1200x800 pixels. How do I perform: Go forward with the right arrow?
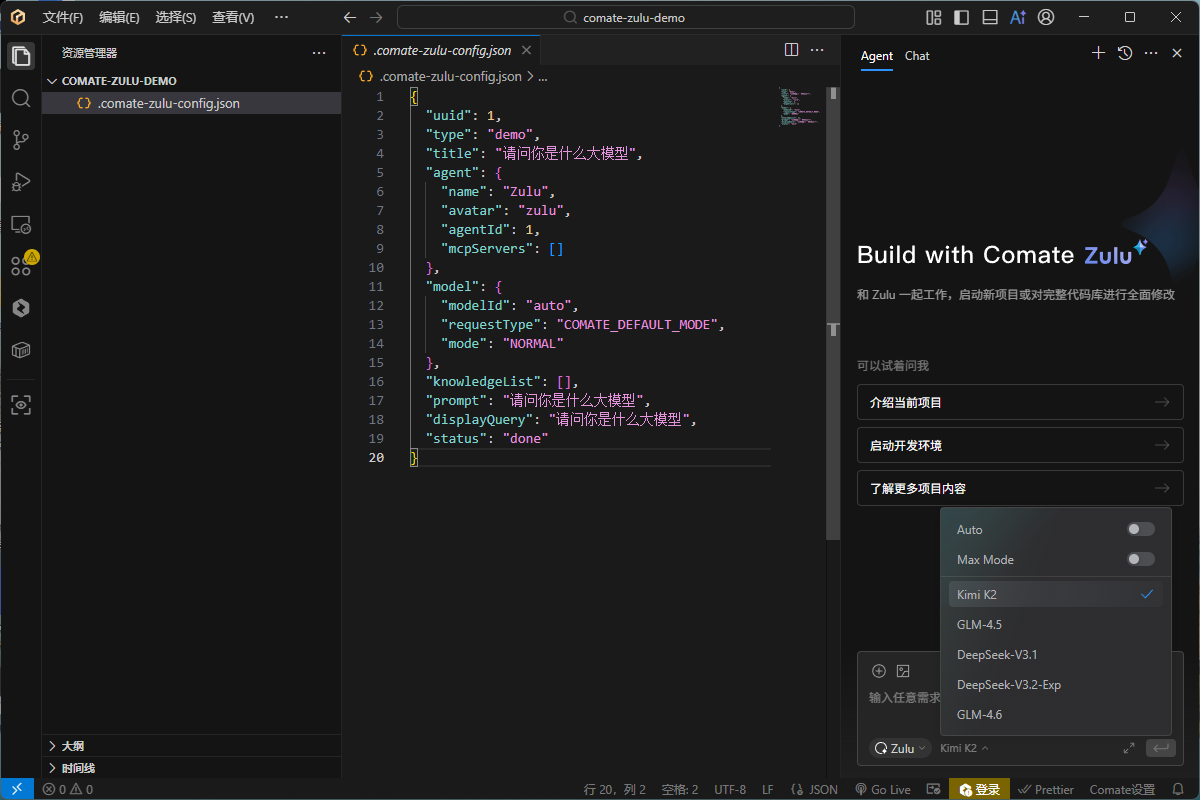pyautogui.click(x=376, y=17)
